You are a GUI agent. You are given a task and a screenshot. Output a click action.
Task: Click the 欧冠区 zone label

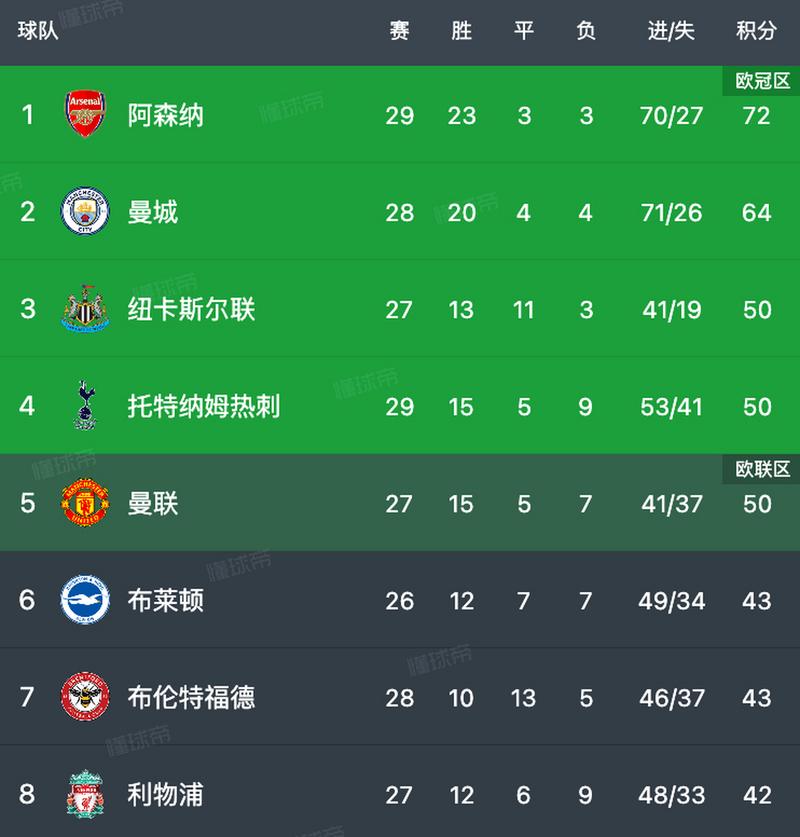(x=762, y=81)
